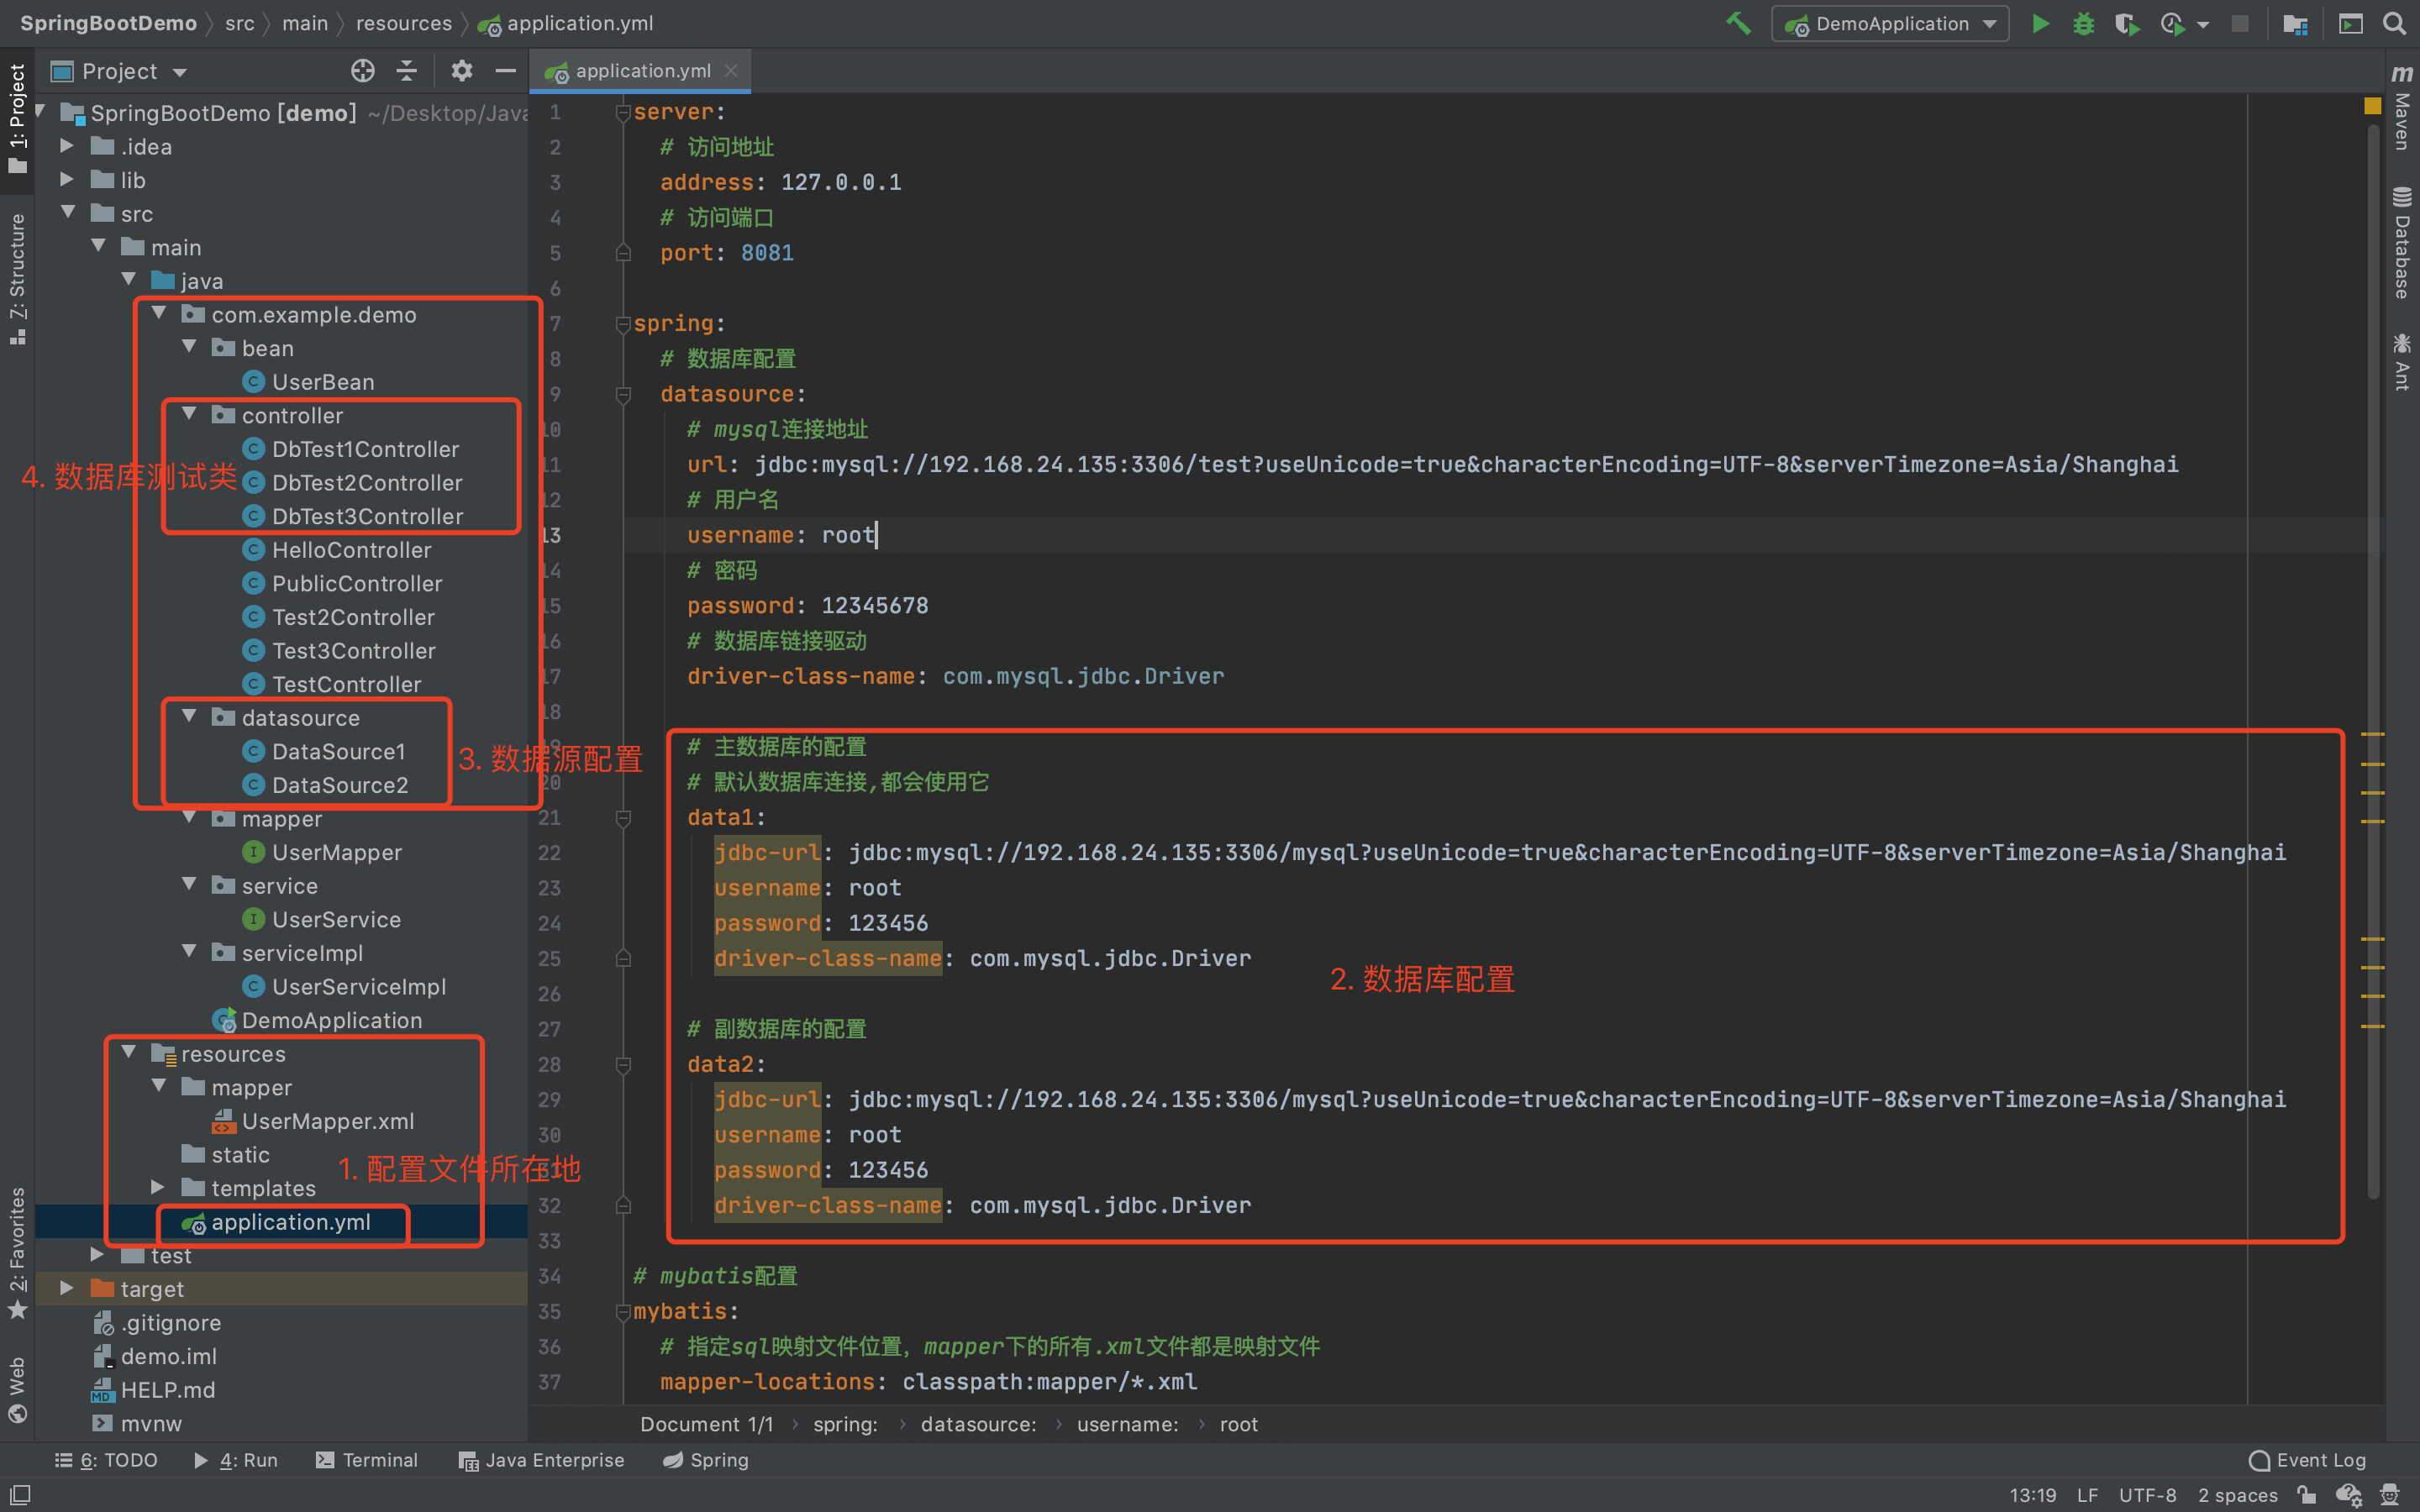Click the LF line separator selector

(2087, 1495)
